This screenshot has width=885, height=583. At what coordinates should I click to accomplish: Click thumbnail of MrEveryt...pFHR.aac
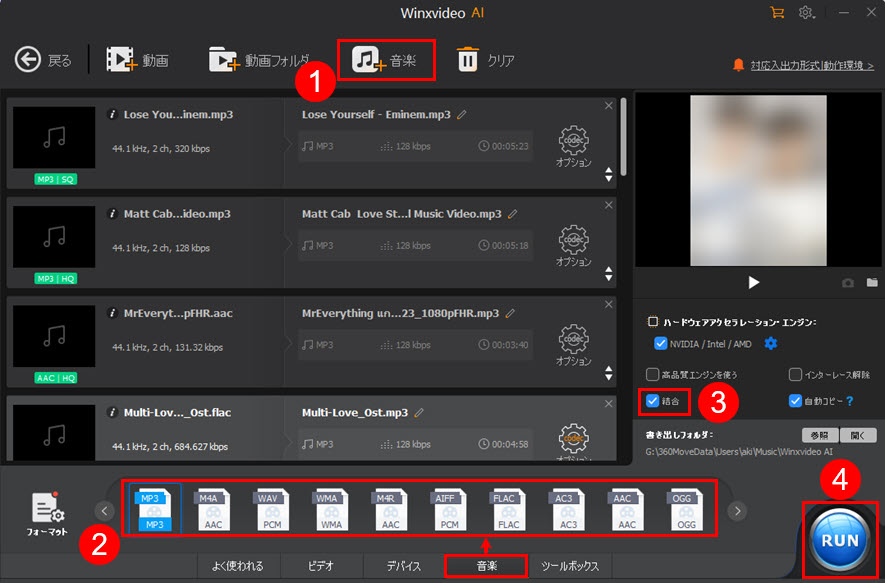[54, 336]
